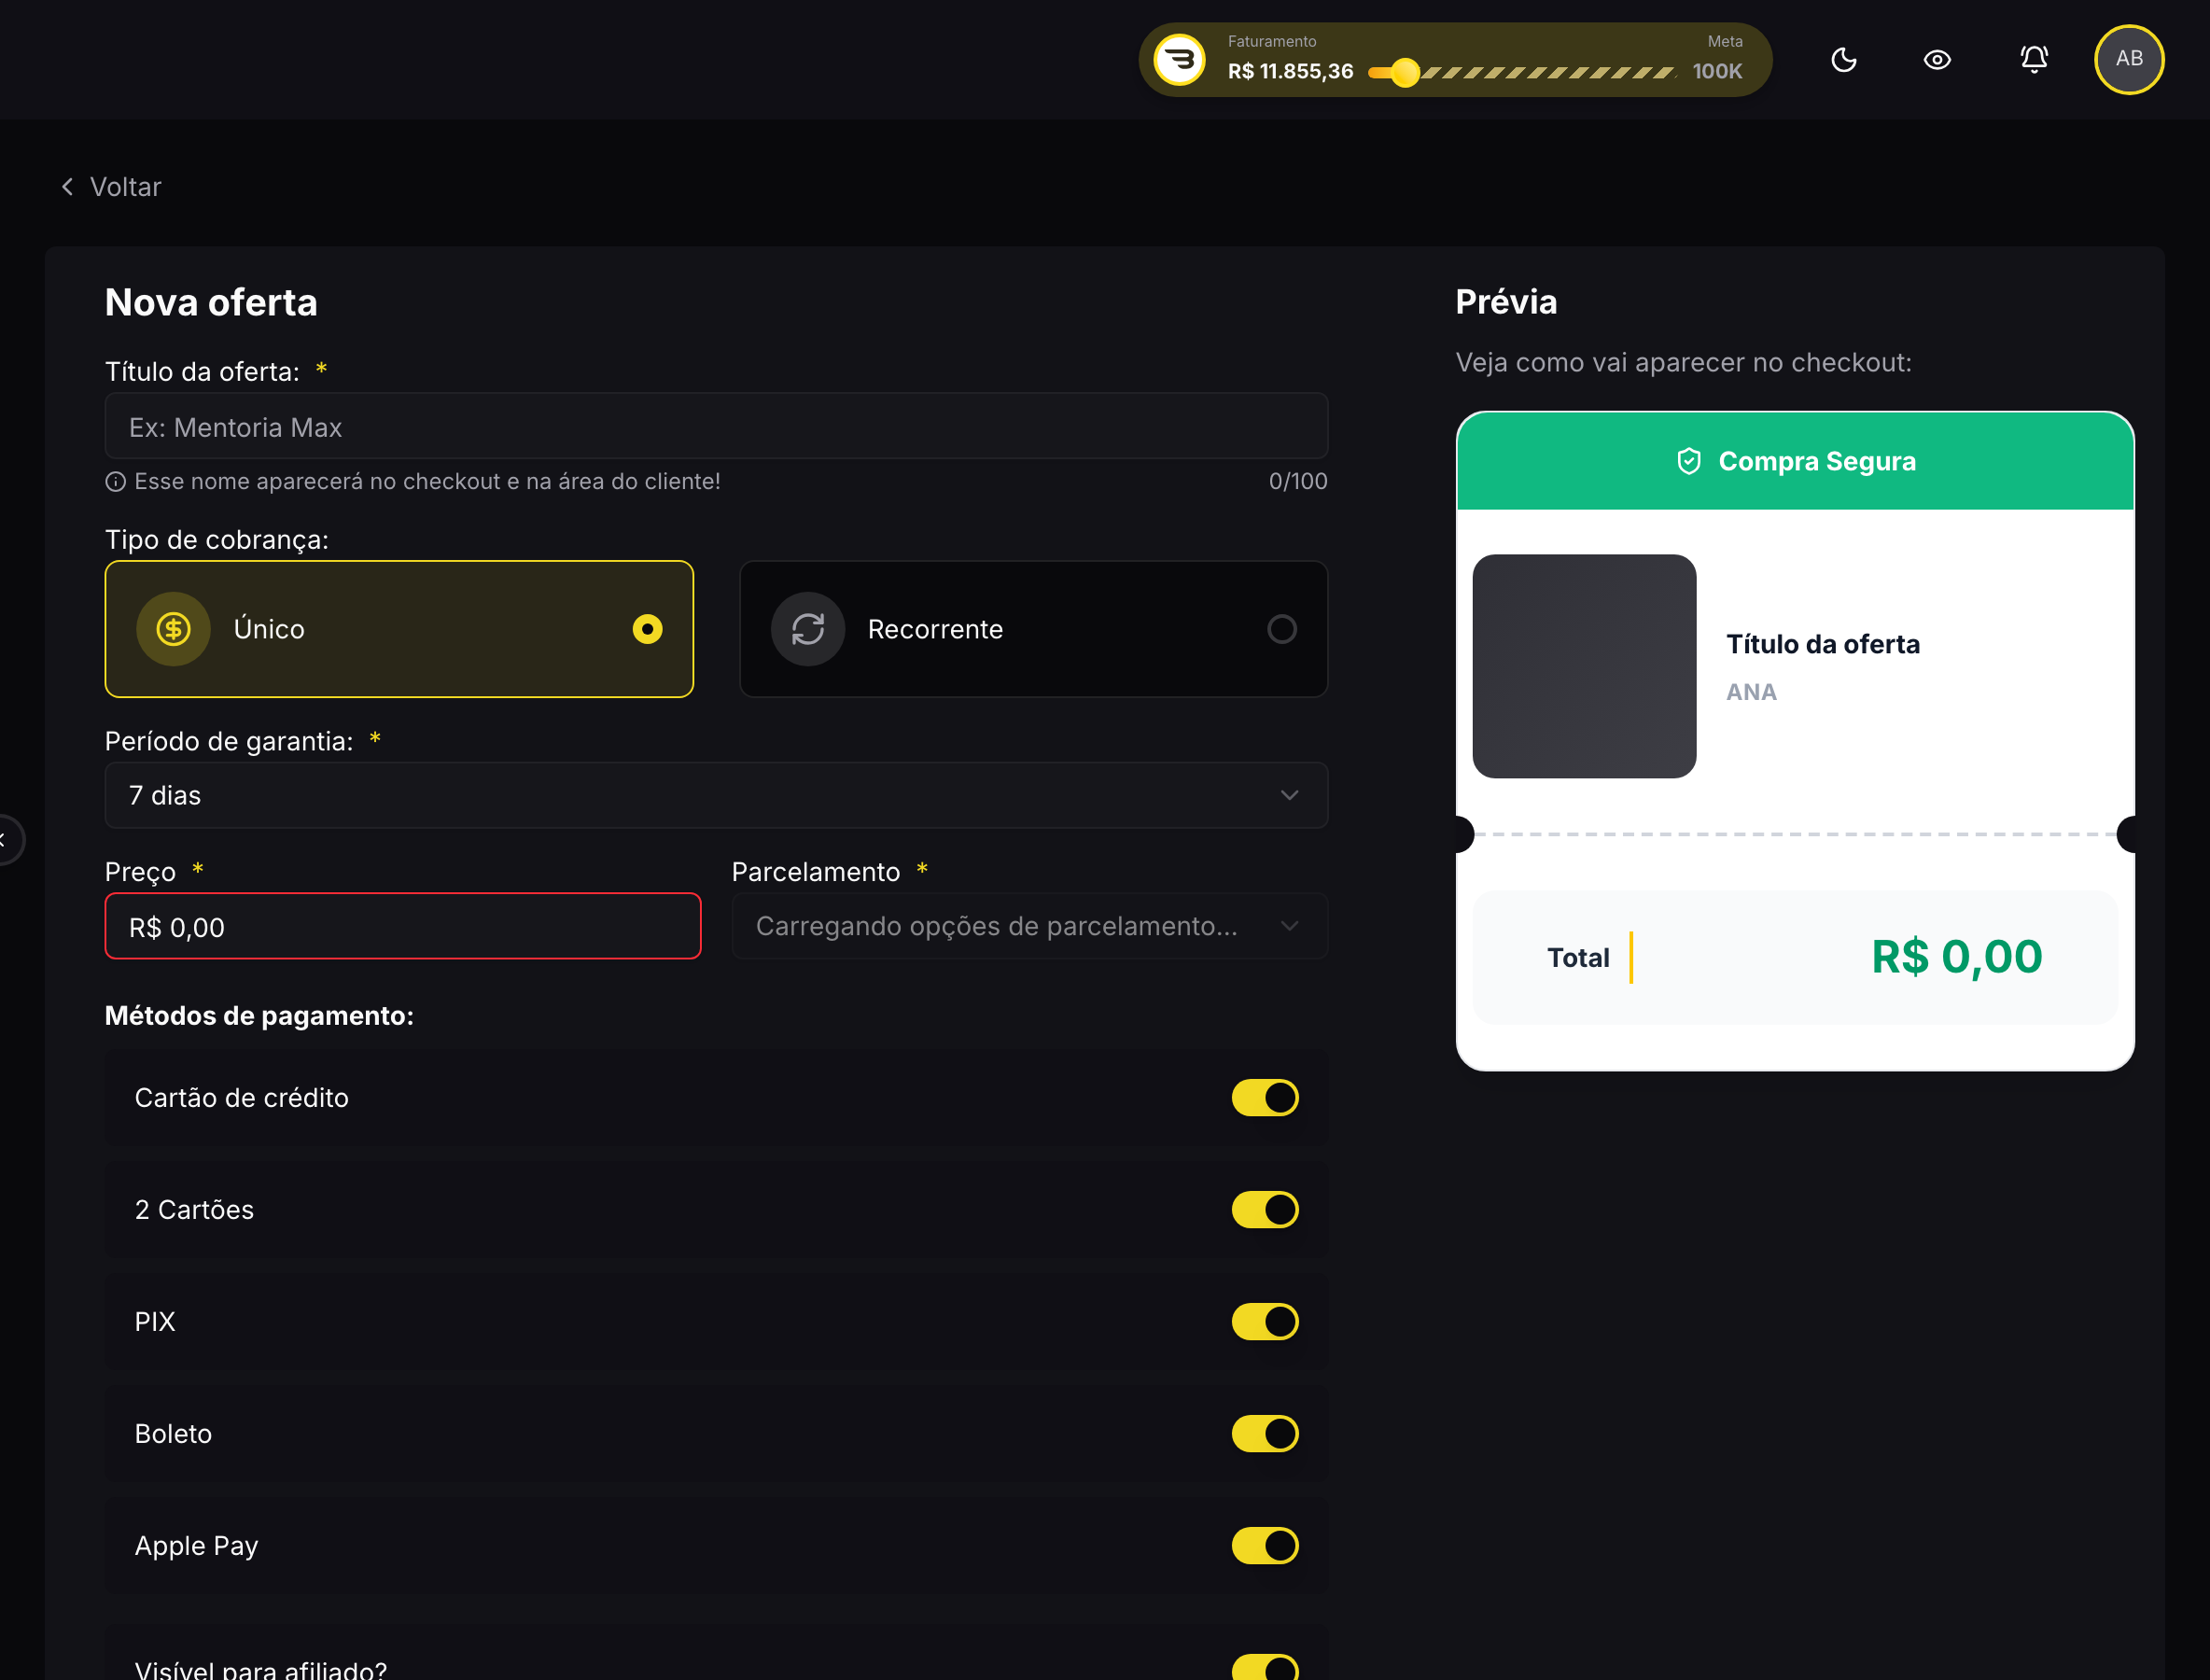This screenshot has width=2210, height=1680.
Task: Click the Total label in the preview
Action: pos(1578,958)
